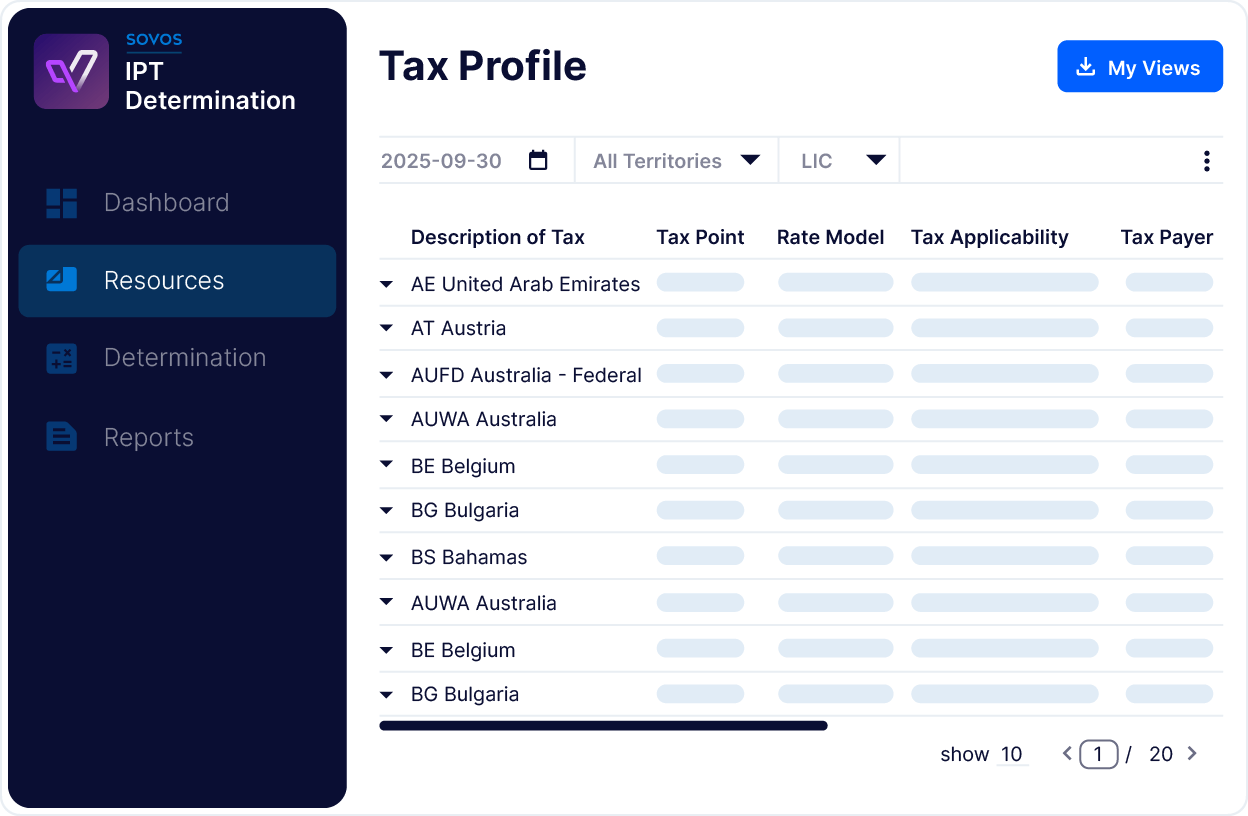
Task: Expand the BS Bahamas row
Action: (x=387, y=557)
